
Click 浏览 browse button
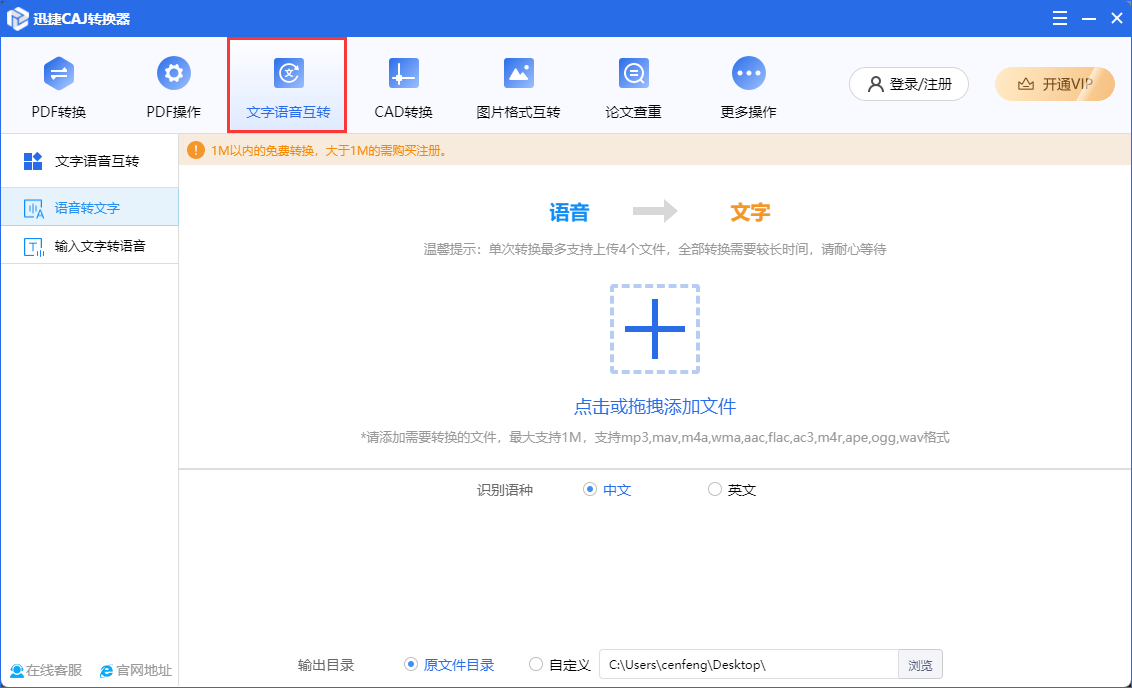(920, 665)
